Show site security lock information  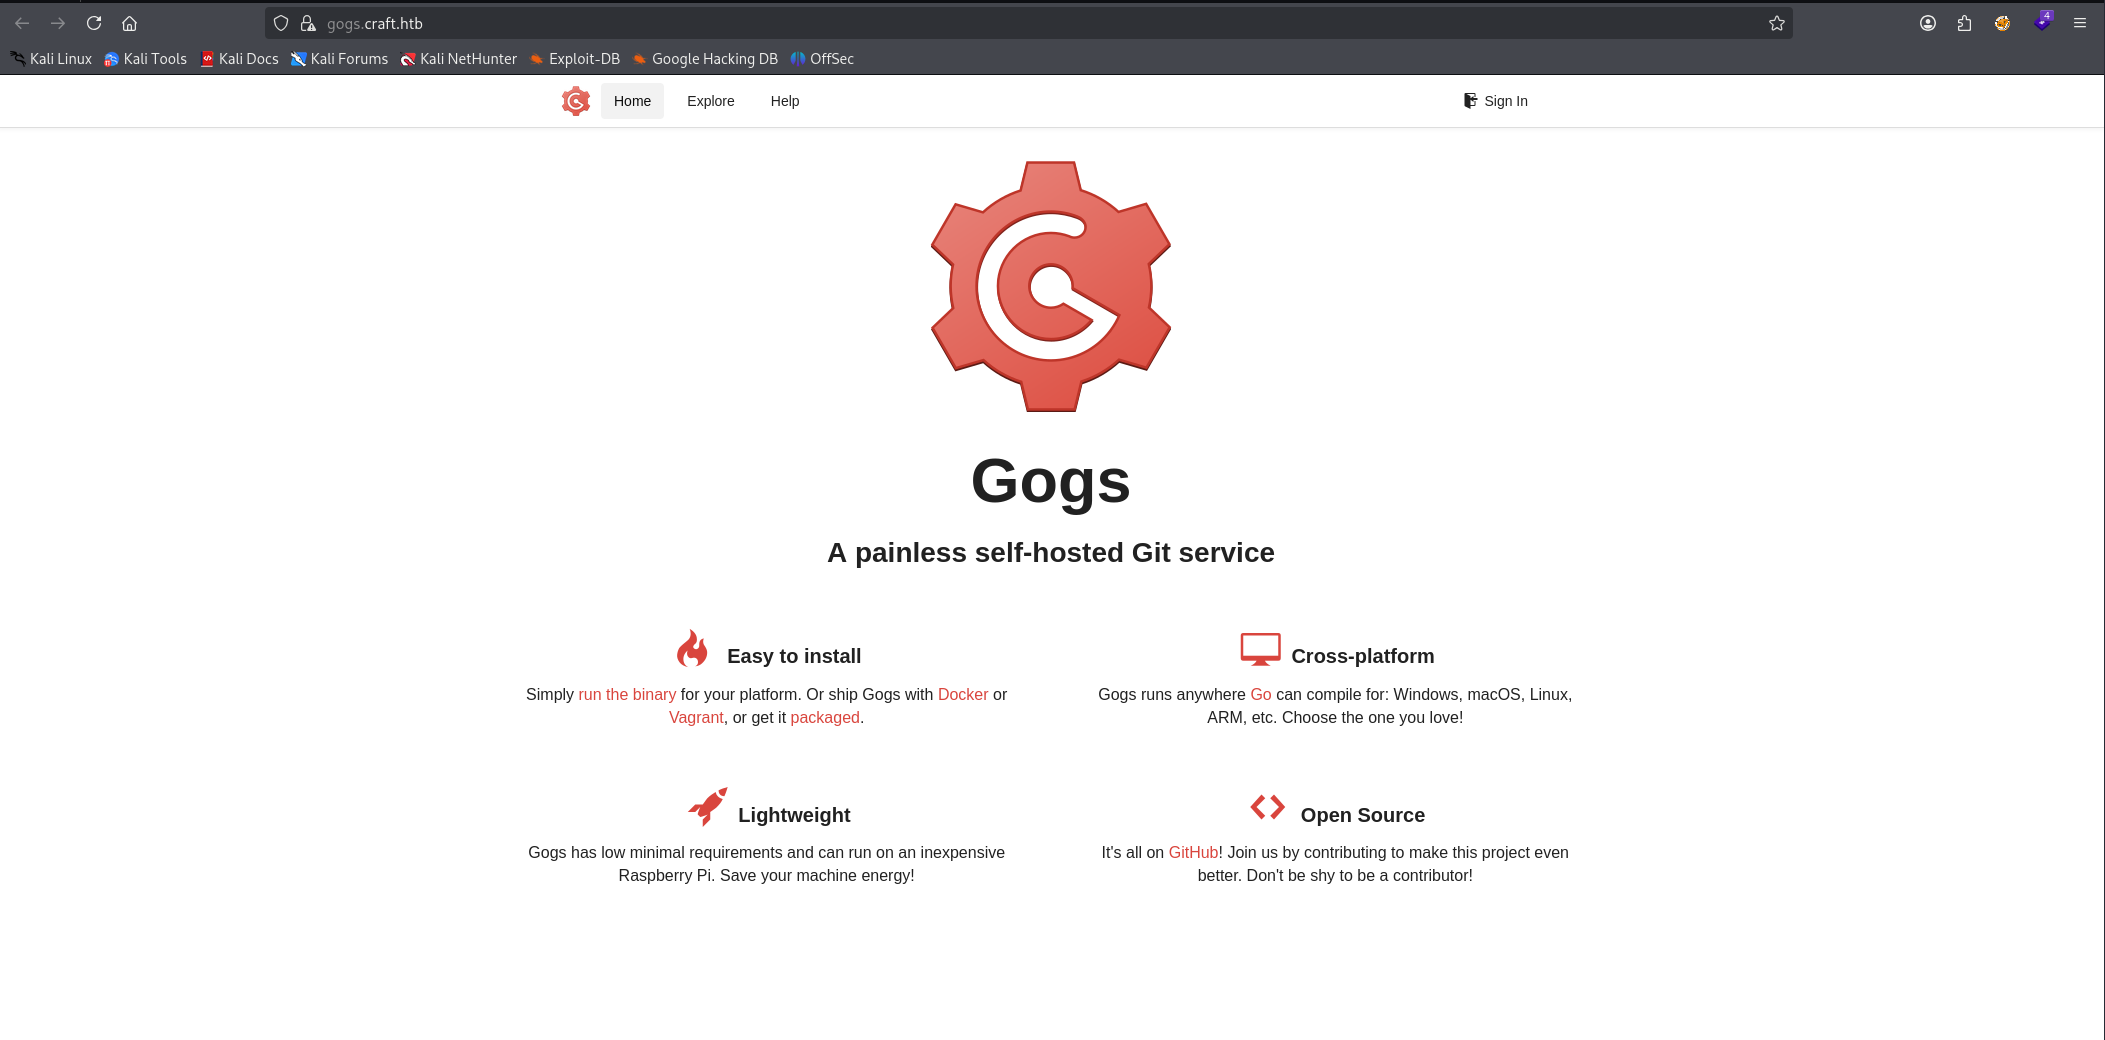point(308,23)
